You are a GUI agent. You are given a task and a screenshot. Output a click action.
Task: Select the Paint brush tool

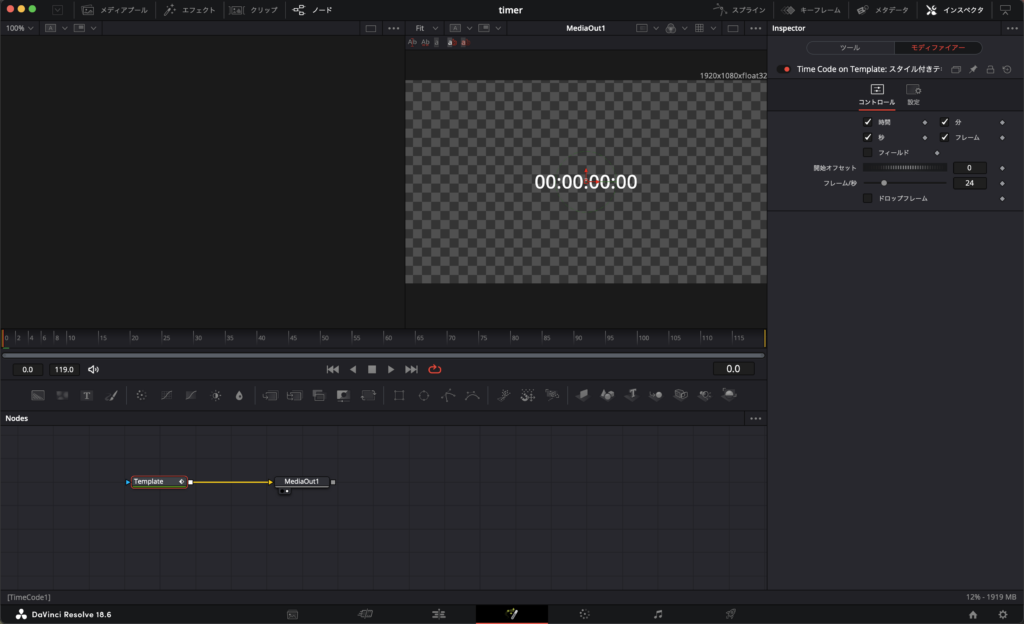(x=111, y=395)
